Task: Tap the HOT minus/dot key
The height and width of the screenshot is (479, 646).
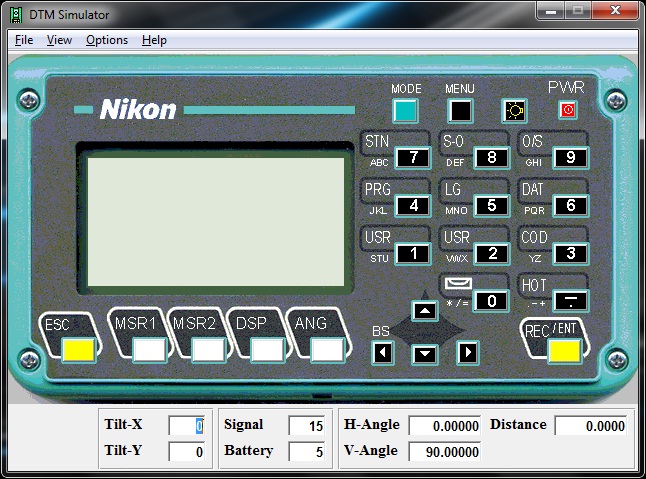Action: click(x=570, y=301)
